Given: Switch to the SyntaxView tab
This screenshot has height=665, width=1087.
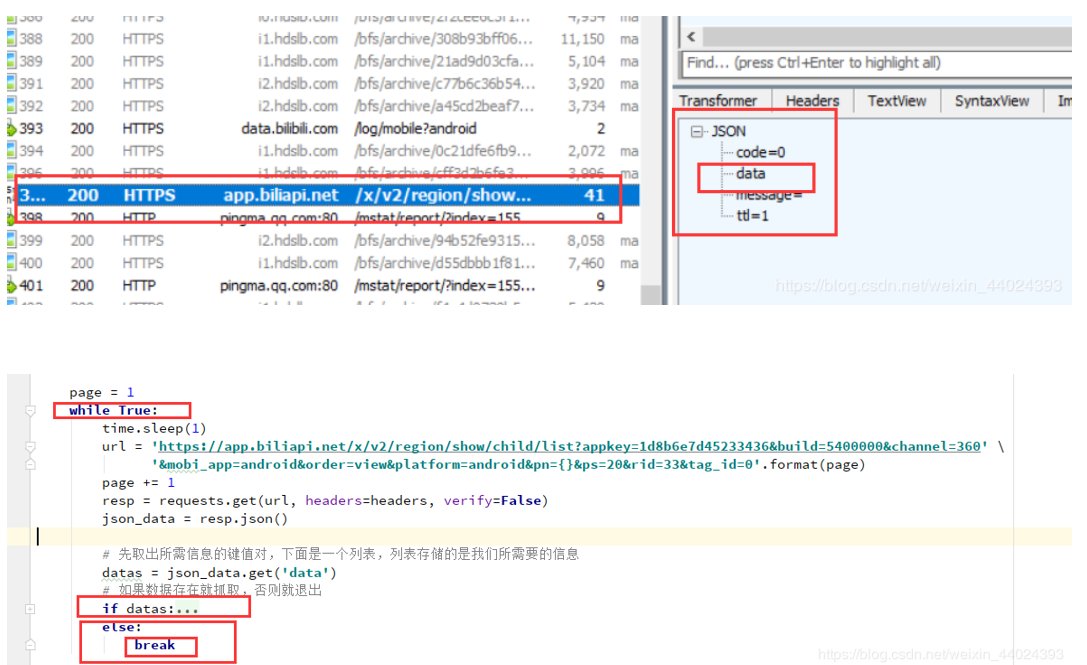Looking at the screenshot, I should [992, 101].
